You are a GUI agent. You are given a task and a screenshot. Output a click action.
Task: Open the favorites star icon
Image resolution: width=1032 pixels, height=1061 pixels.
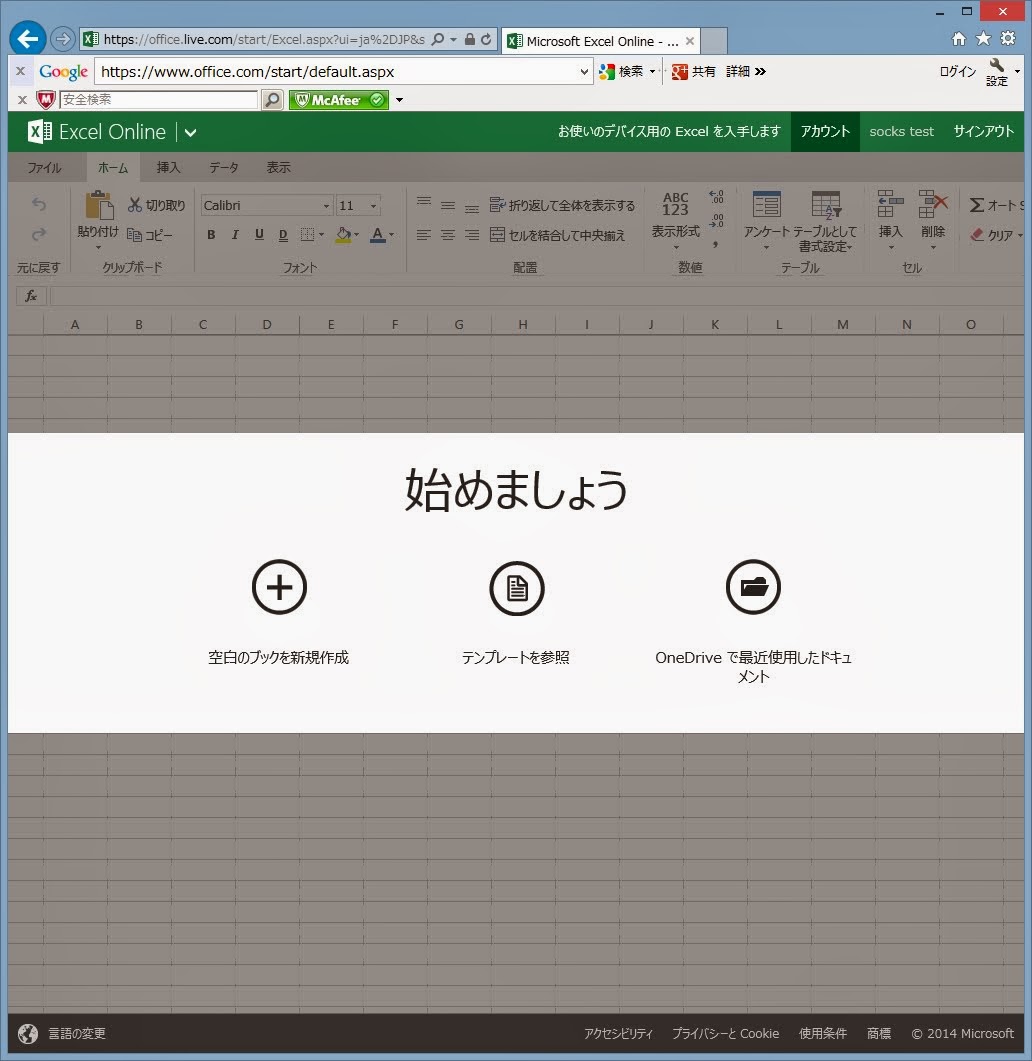(983, 39)
